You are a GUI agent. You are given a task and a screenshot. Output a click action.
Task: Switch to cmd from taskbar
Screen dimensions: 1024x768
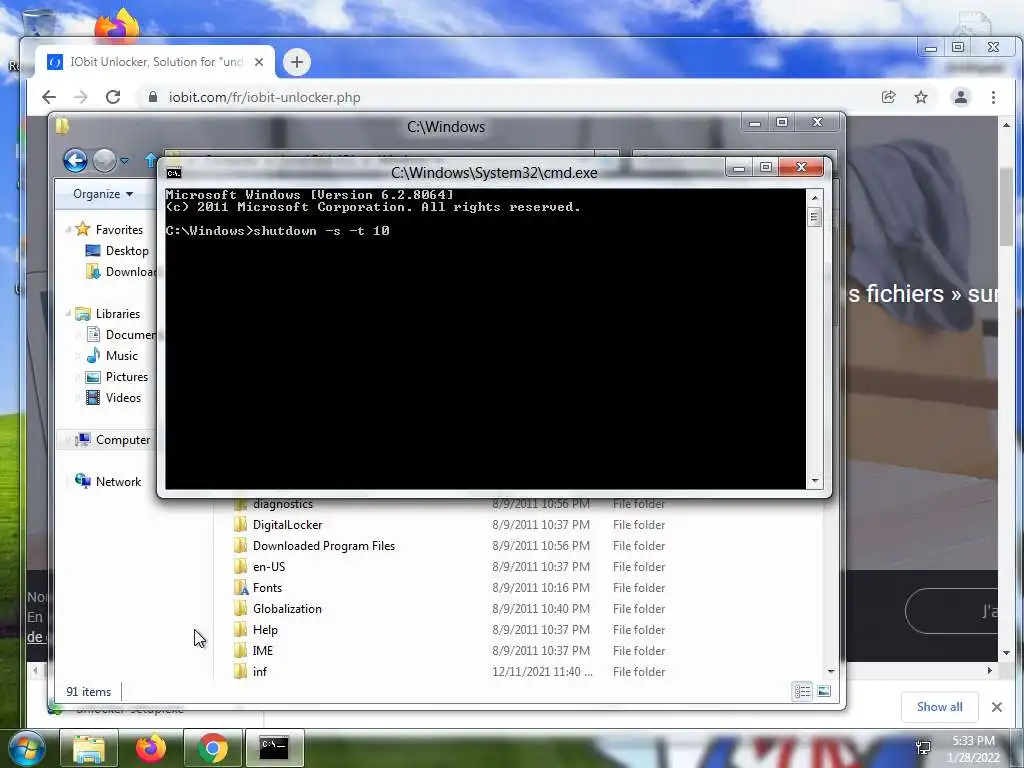pos(275,748)
